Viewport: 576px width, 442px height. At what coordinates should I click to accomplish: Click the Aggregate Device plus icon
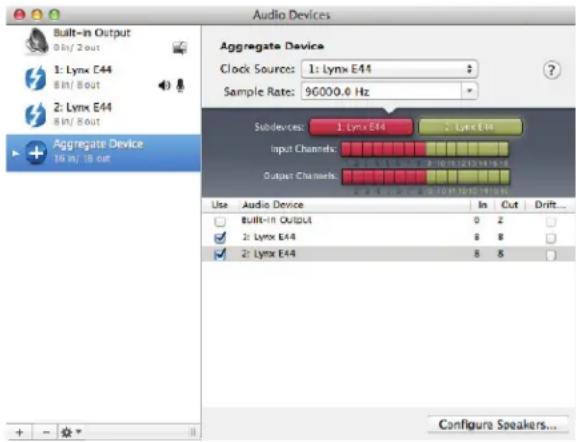pyautogui.click(x=36, y=152)
